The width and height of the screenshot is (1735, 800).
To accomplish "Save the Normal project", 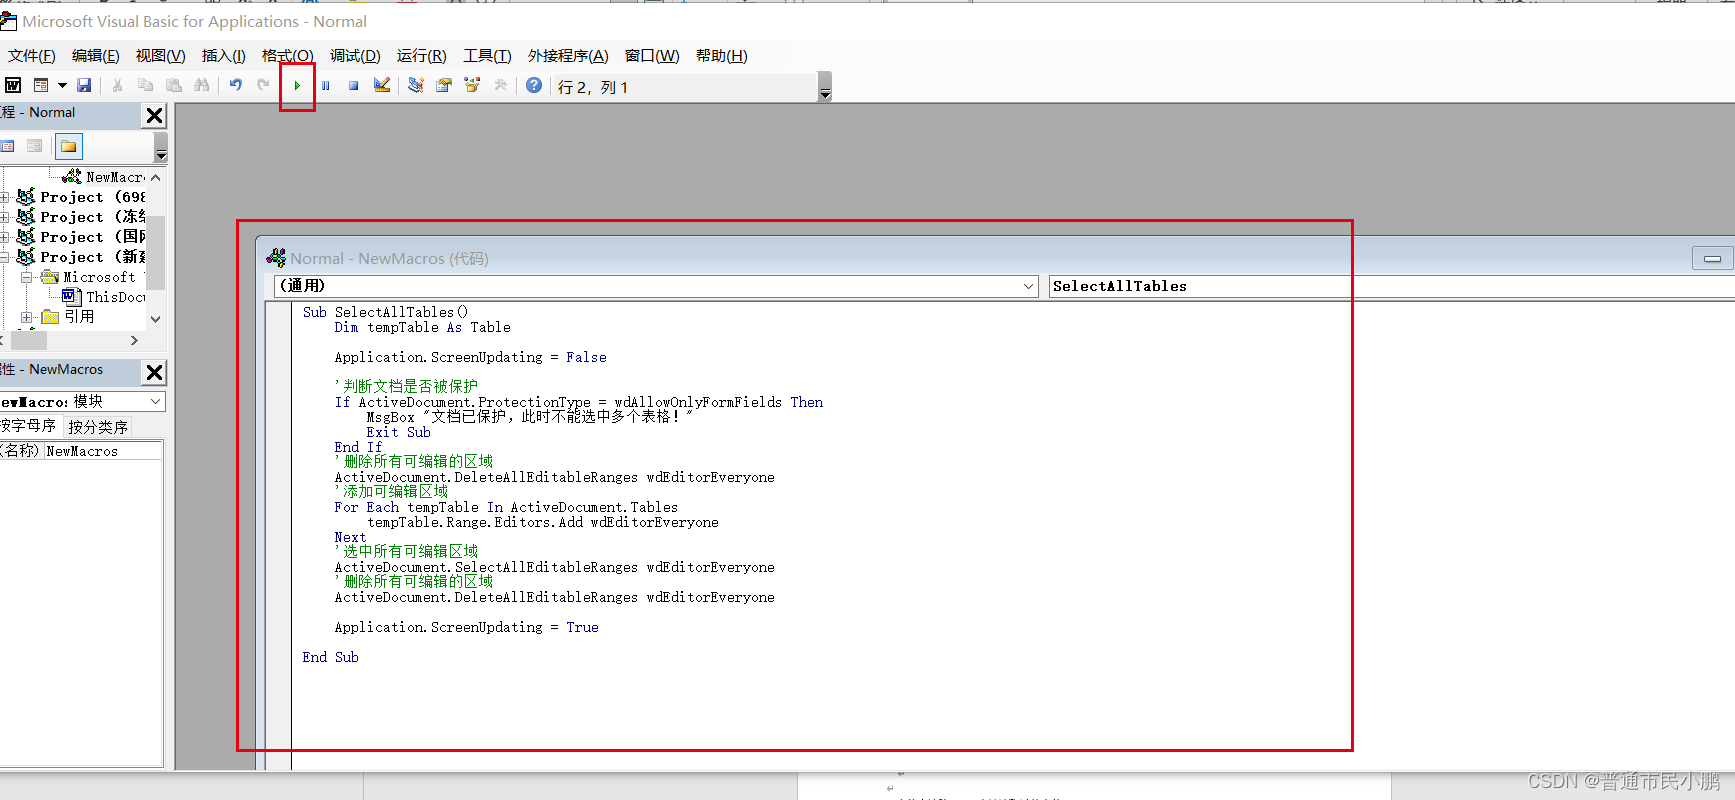I will [84, 86].
